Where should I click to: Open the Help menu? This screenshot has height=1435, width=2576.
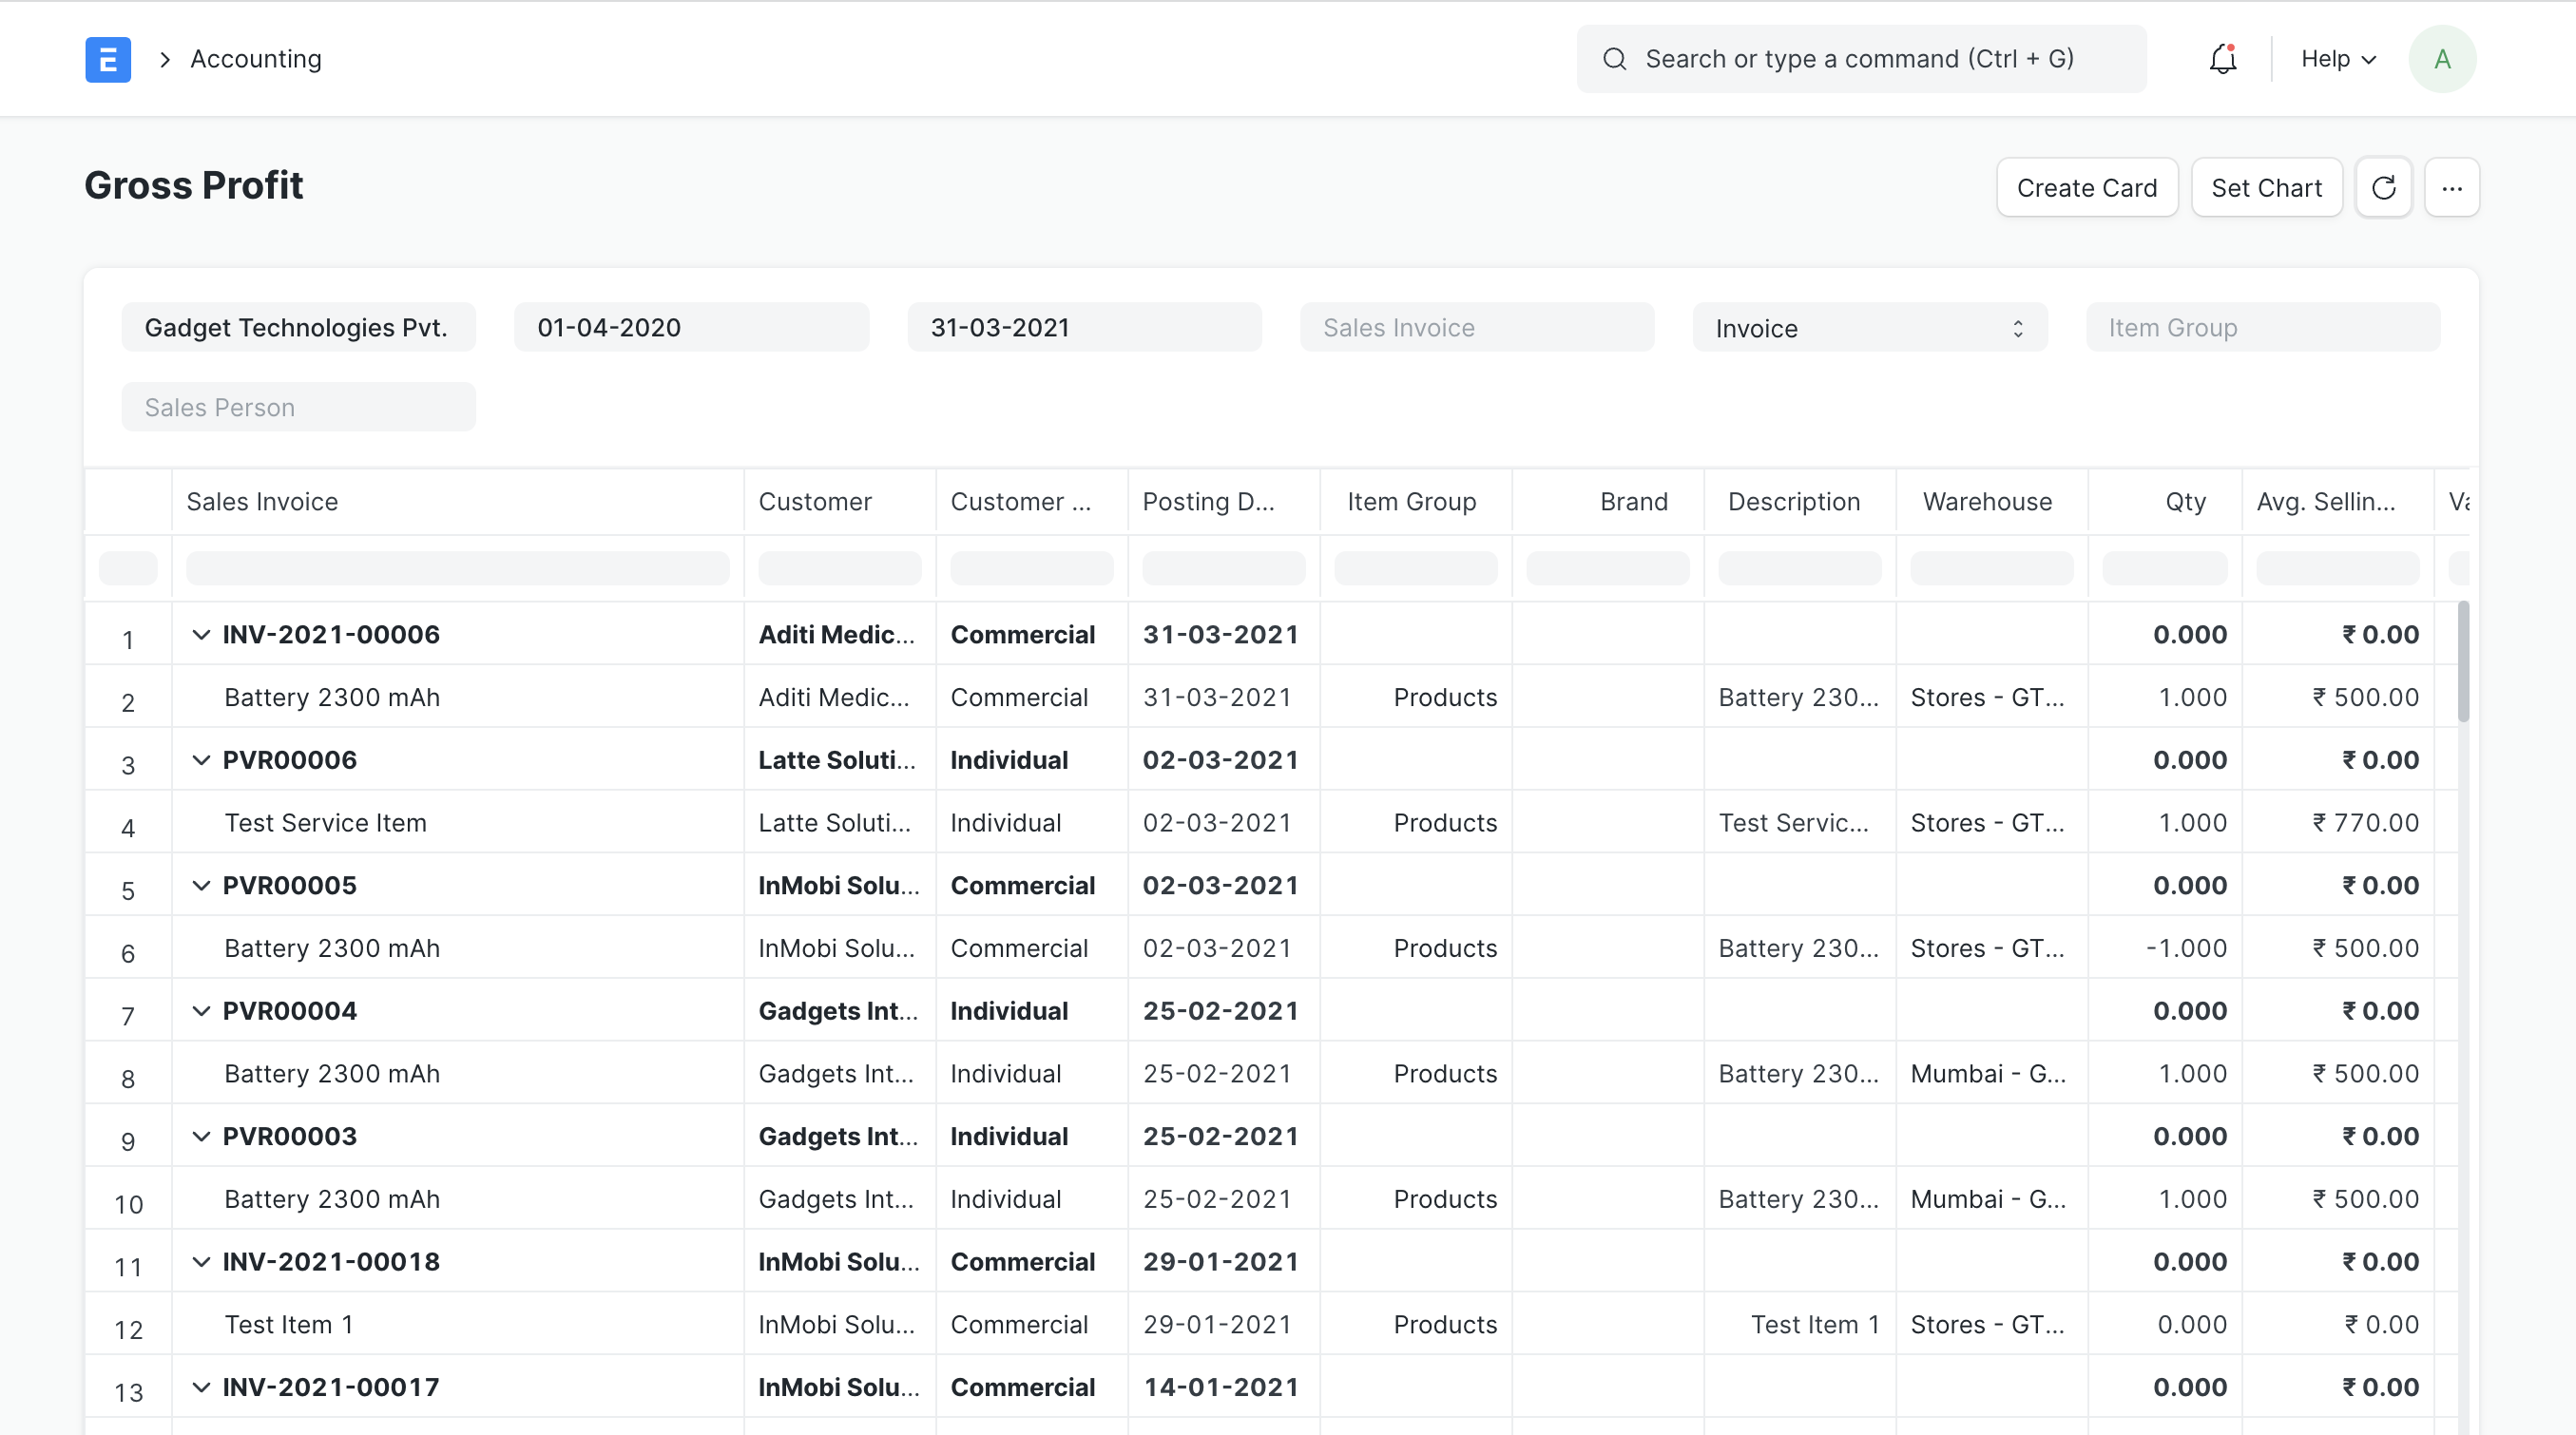pos(2337,59)
